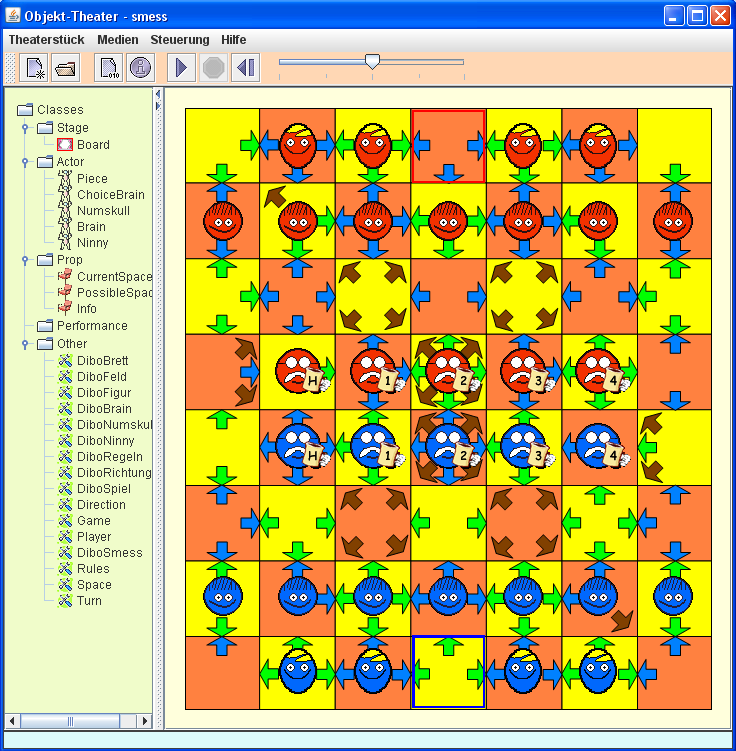Collapse the Other folder node
Image resolution: width=736 pixels, height=751 pixels.
tap(24, 344)
